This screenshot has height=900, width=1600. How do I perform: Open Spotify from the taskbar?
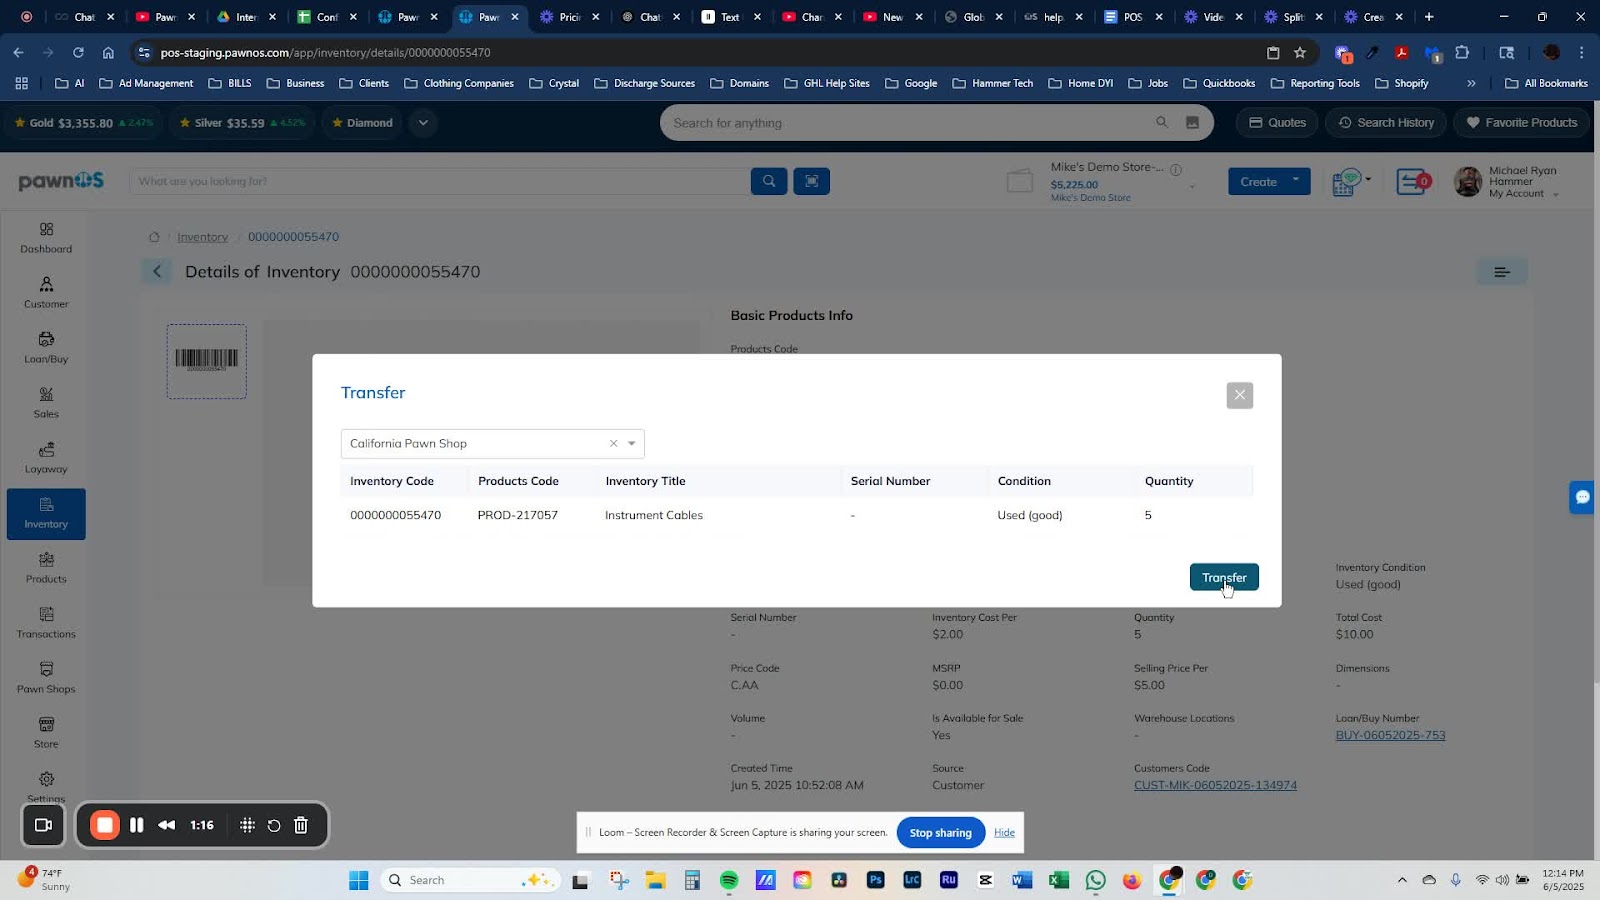(x=729, y=880)
